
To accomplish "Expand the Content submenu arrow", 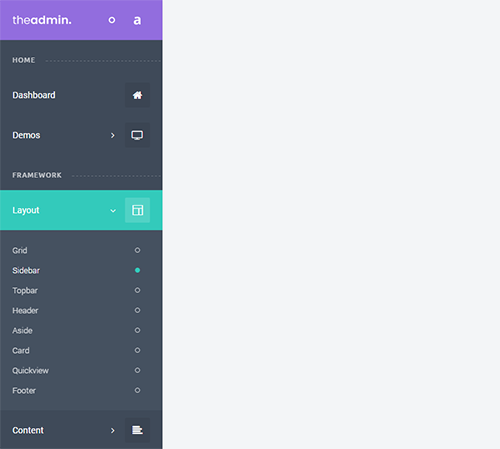I will coord(113,430).
